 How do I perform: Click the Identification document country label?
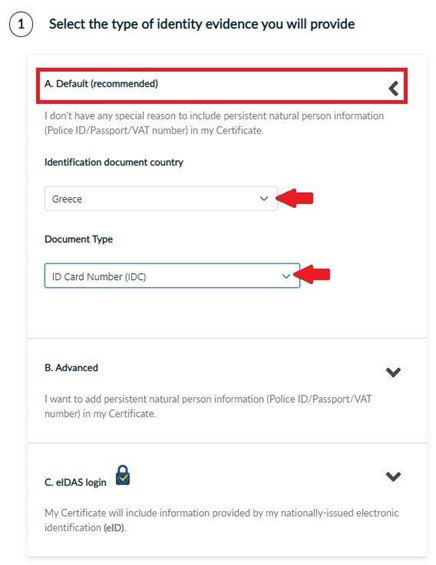(x=114, y=162)
